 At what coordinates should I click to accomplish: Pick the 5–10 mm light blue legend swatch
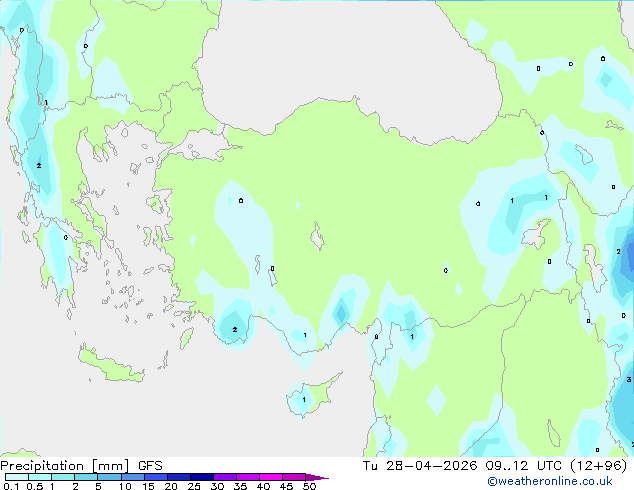[x=109, y=477]
